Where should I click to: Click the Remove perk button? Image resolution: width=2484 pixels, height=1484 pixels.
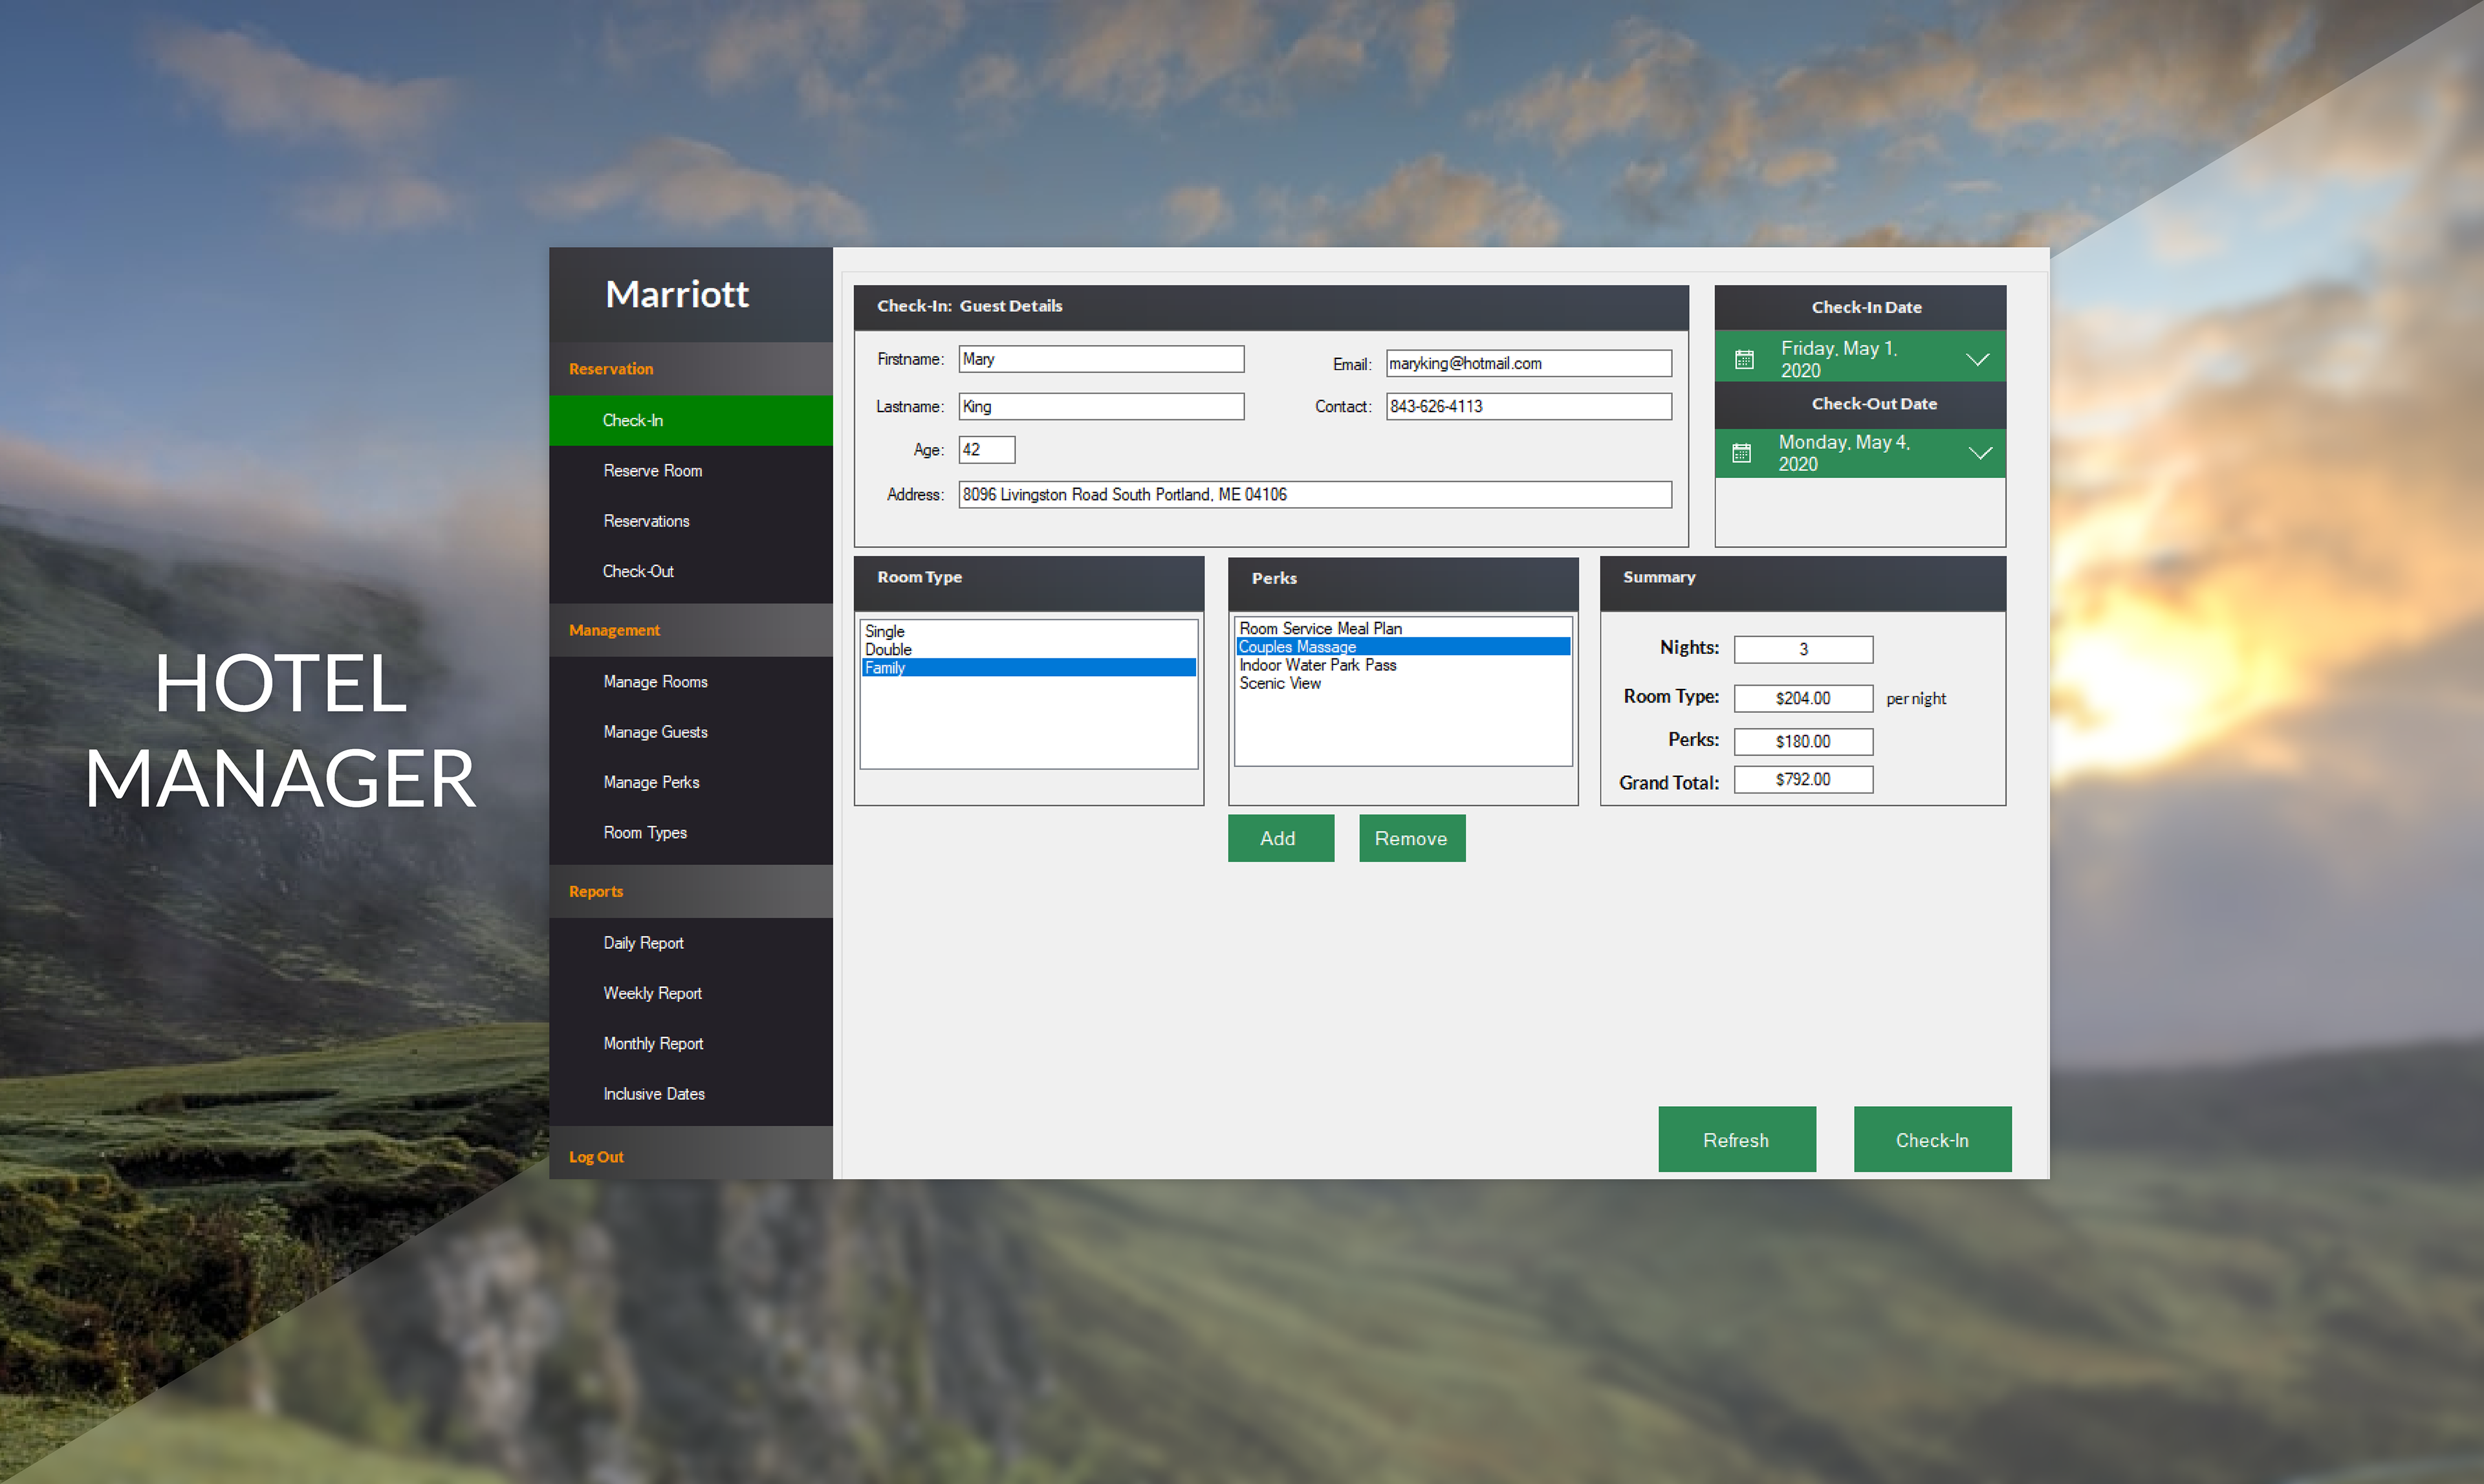(x=1411, y=838)
